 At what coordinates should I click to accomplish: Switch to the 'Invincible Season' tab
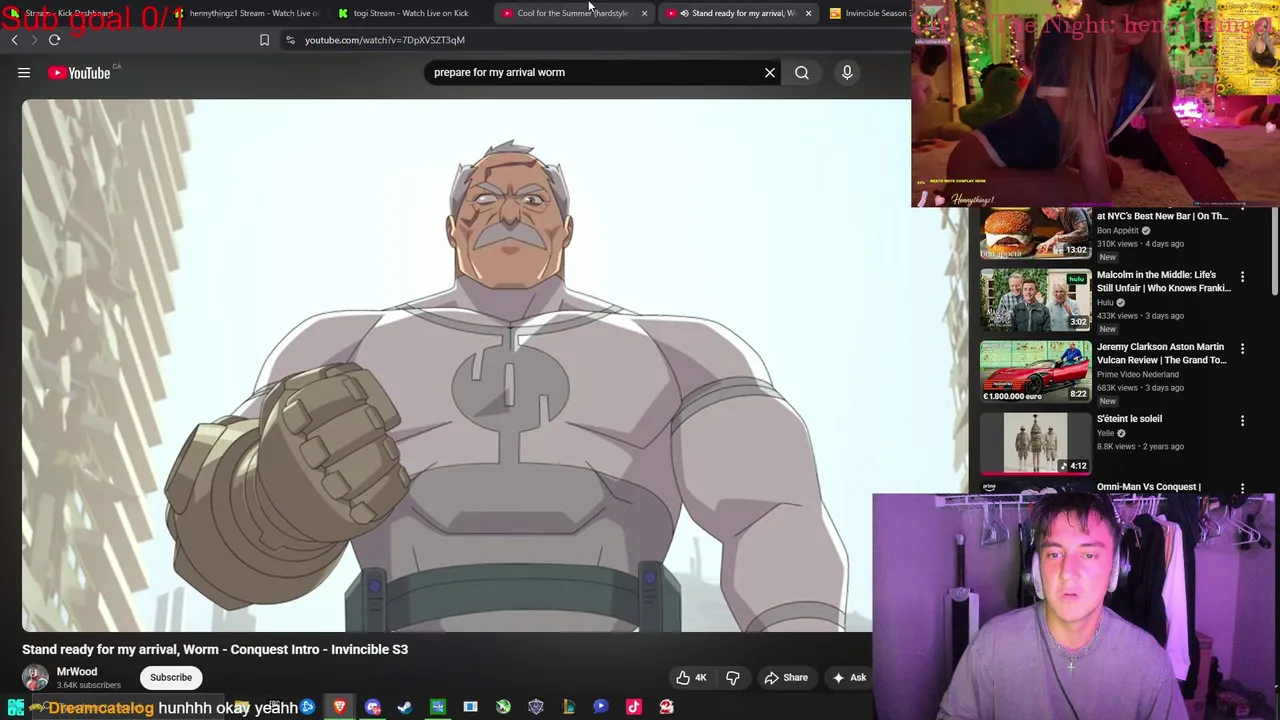pos(869,13)
